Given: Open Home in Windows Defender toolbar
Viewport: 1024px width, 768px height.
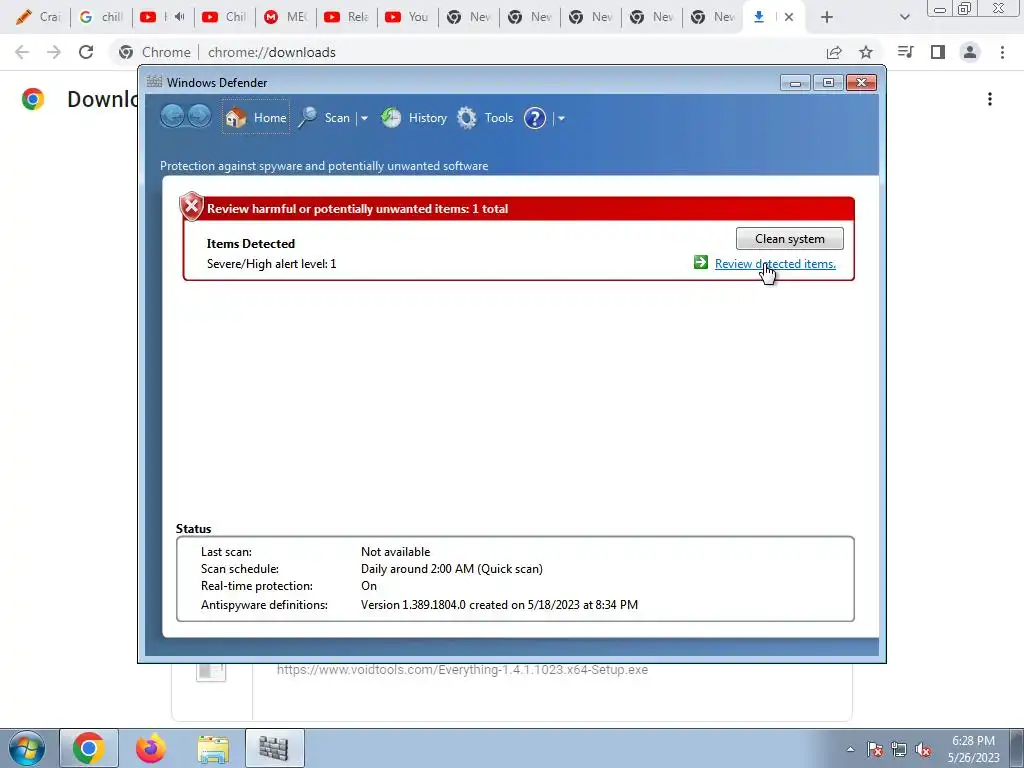Looking at the screenshot, I should 255,118.
